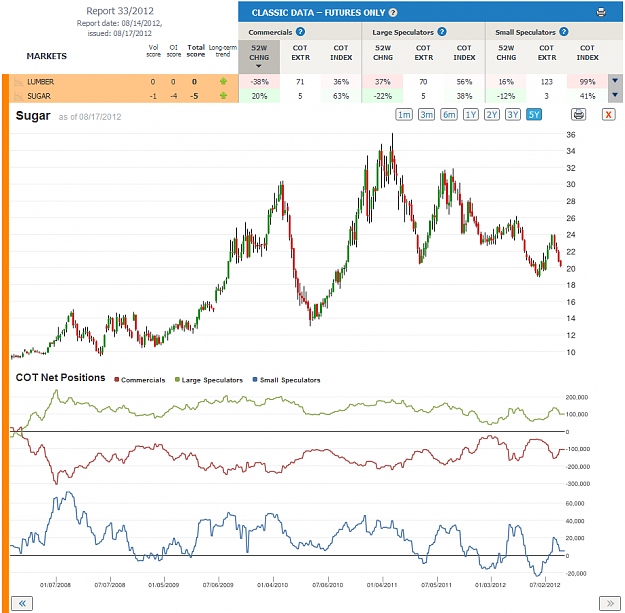Screen dimensions: 625x613
Task: Click the Sugar row chart icon
Action: click(18, 96)
